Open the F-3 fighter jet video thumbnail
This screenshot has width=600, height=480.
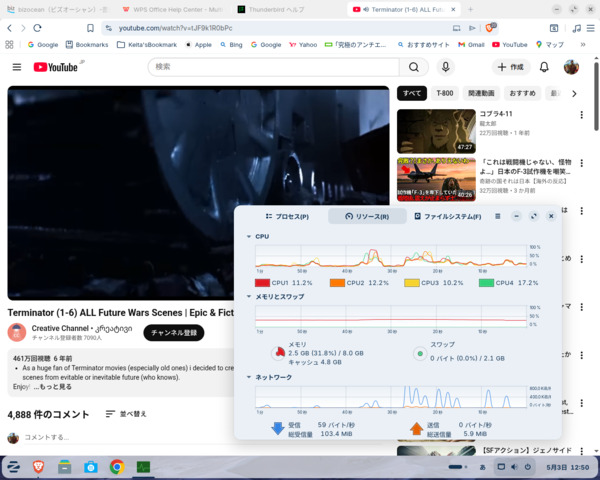pos(436,179)
